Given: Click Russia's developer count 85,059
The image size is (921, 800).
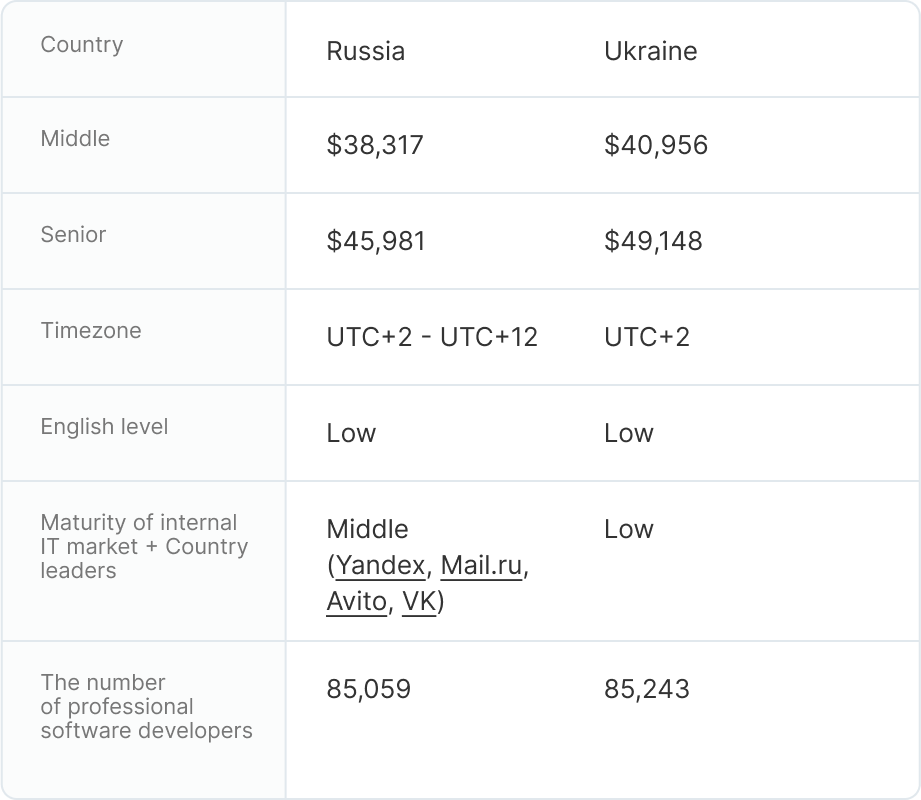Looking at the screenshot, I should (x=368, y=689).
